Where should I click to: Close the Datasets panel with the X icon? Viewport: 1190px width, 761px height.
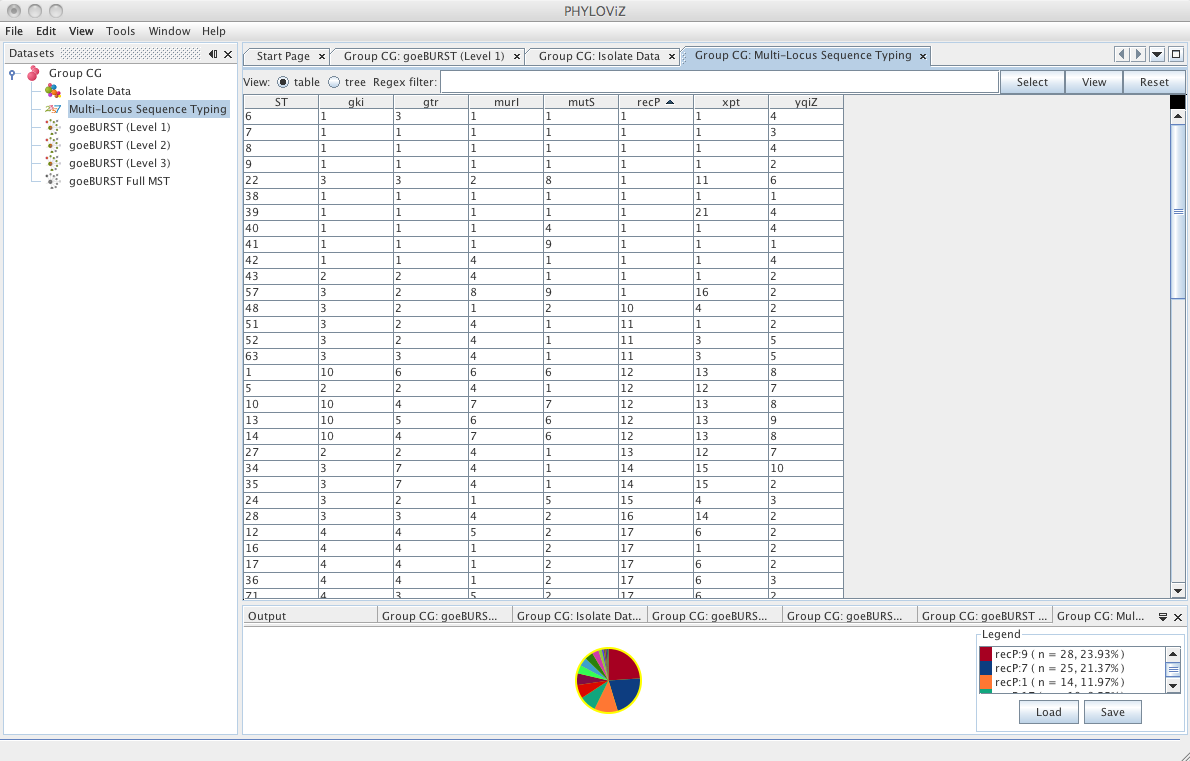[228, 54]
